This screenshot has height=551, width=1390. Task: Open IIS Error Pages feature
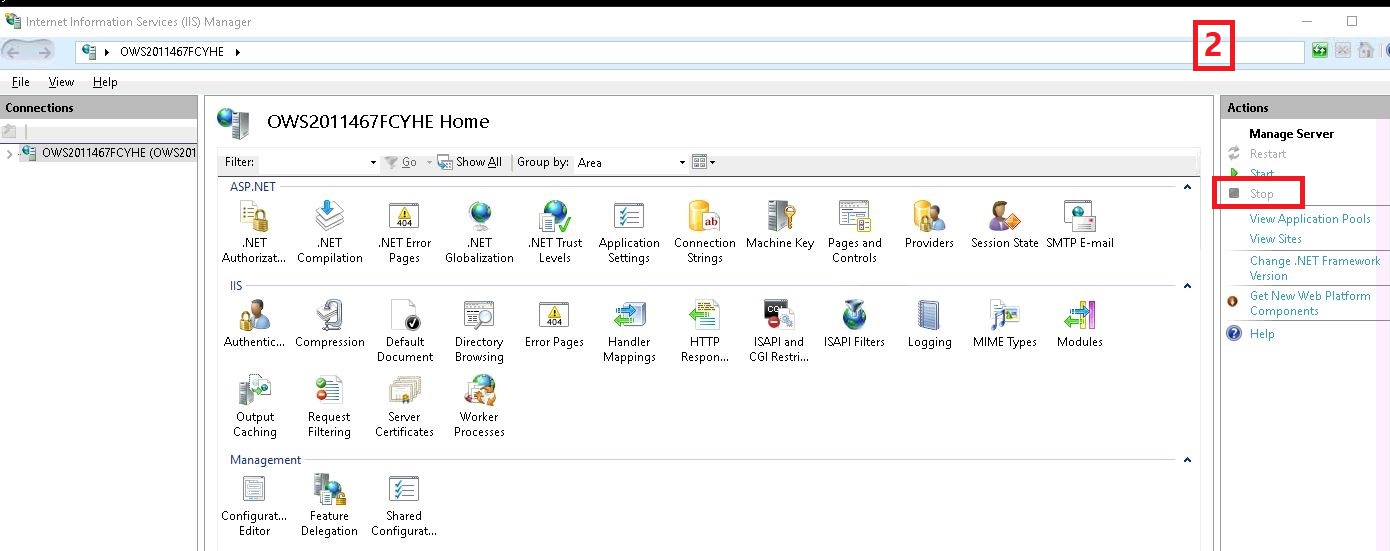pos(554,323)
